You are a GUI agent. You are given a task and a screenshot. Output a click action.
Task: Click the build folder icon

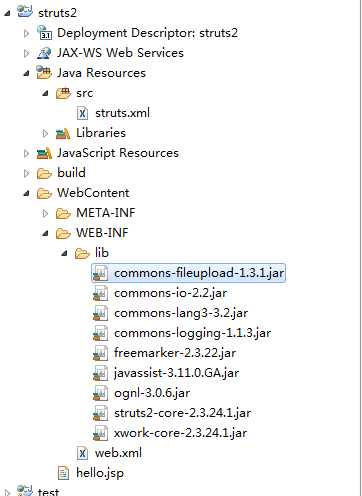[x=44, y=173]
